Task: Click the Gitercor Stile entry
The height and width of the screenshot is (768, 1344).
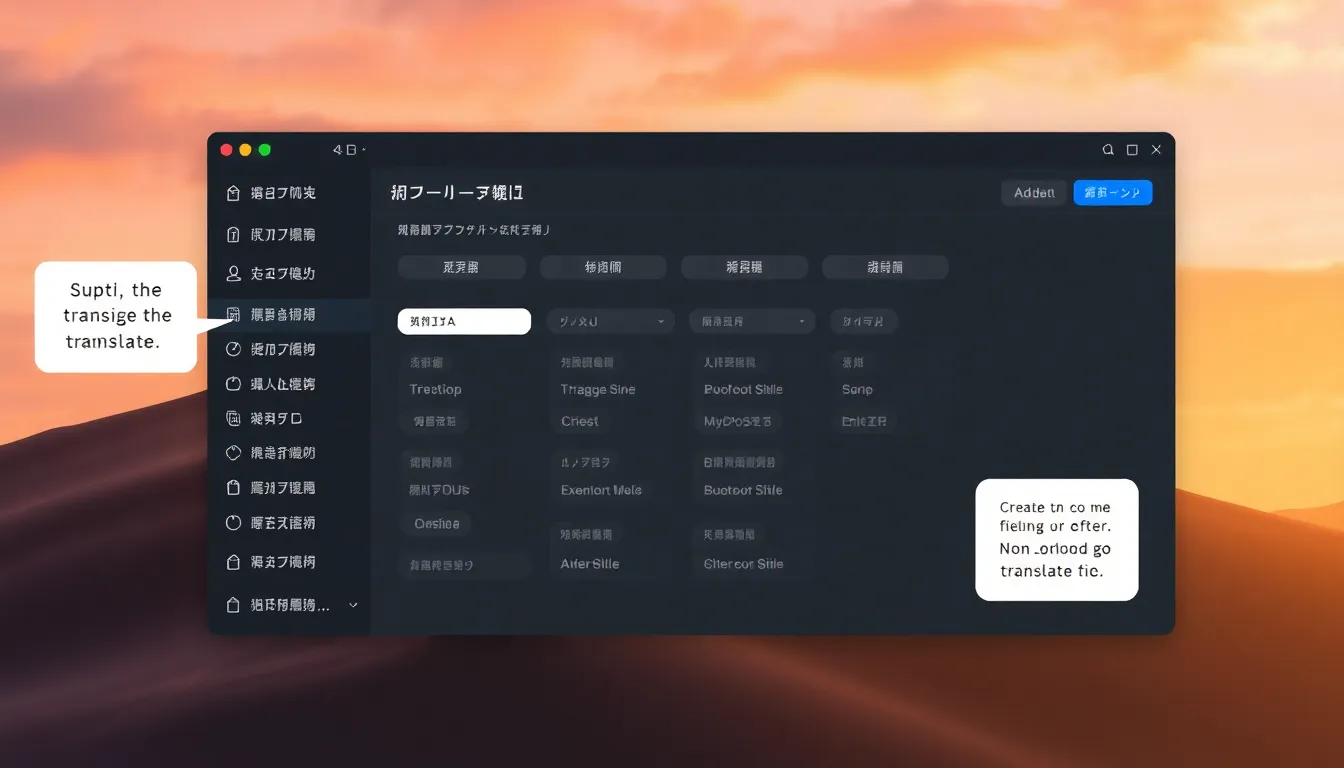Action: coord(743,564)
